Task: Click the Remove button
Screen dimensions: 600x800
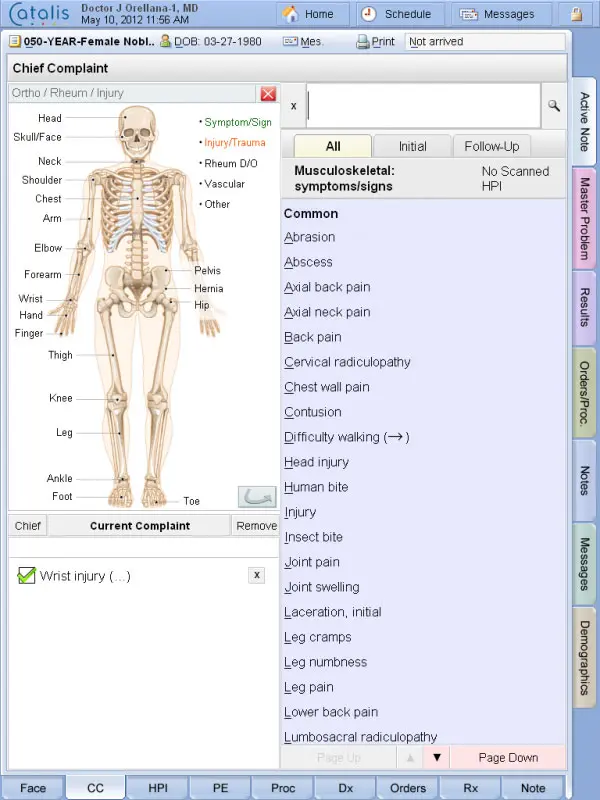Action: coord(257,526)
